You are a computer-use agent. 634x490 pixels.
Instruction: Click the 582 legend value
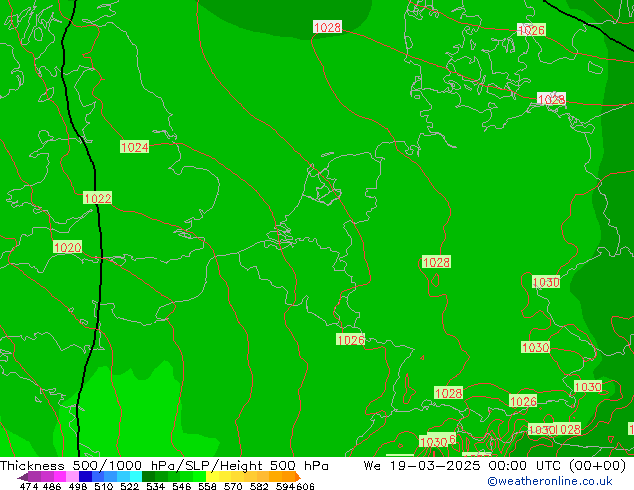coord(259,486)
